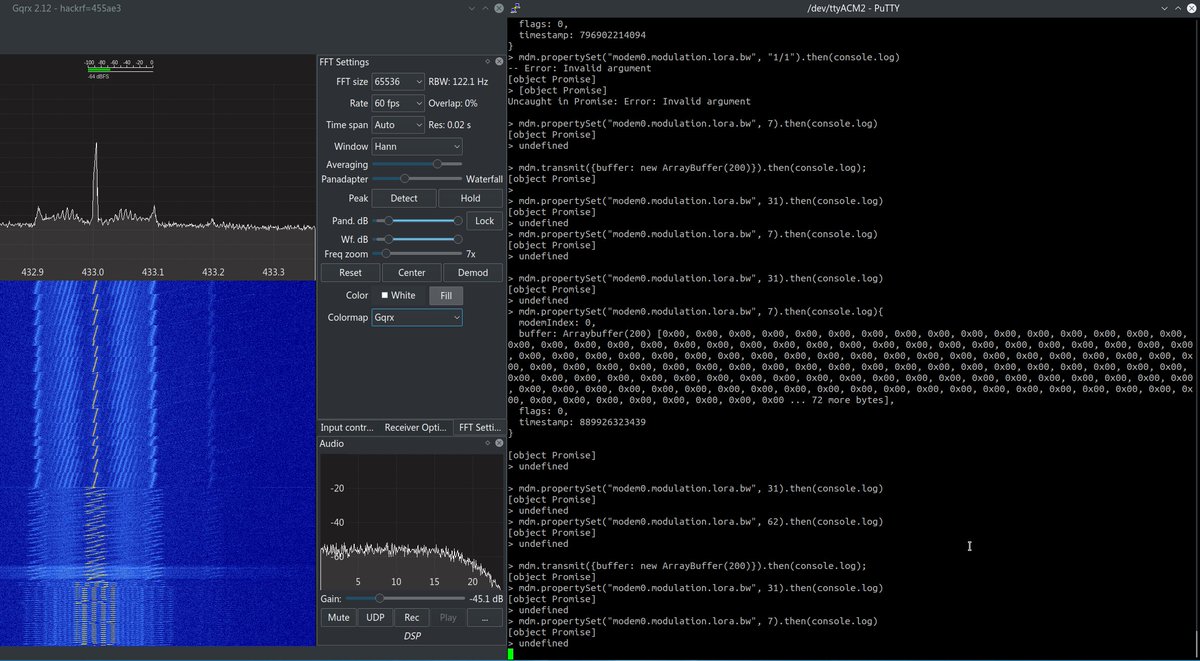
Task: Click the 'Error: Invalid argument' line in PuTTY
Action: pyautogui.click(x=579, y=68)
